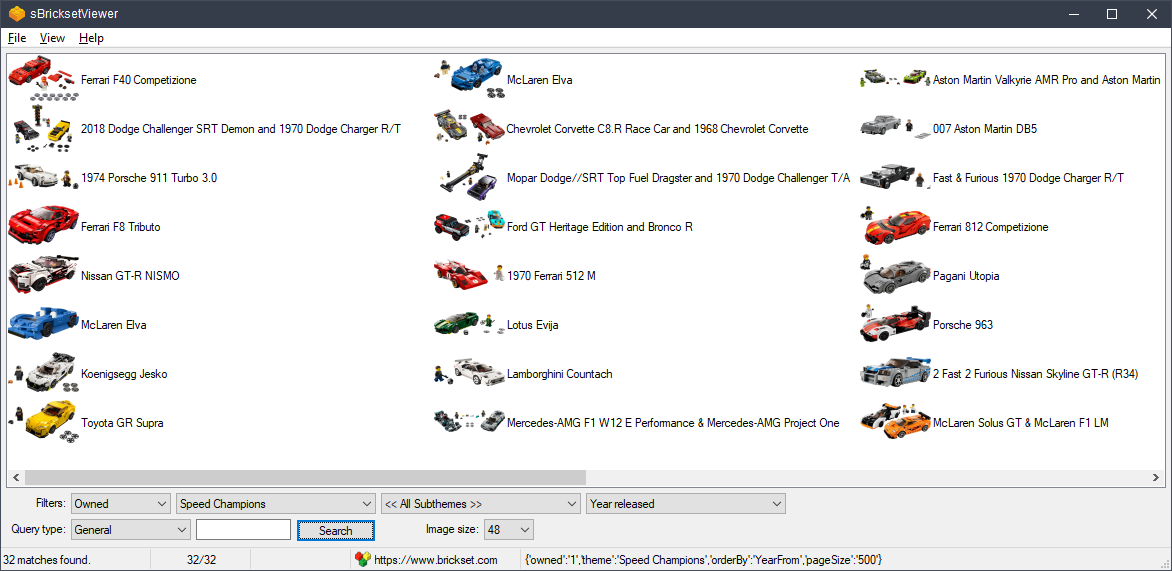Expand the Speed Champions theme dropdown
The image size is (1172, 571).
click(x=276, y=503)
